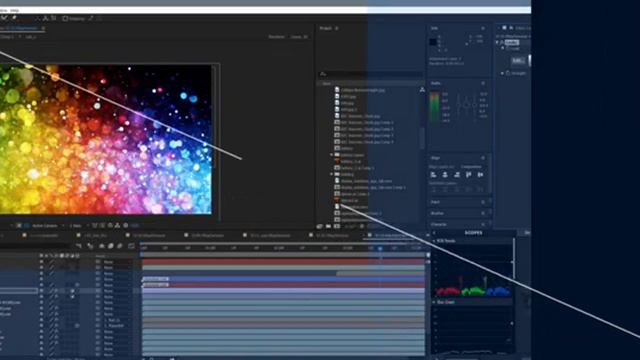Open the Info panel menu icon
This screenshot has height=360, width=640.
pyautogui.click(x=483, y=28)
